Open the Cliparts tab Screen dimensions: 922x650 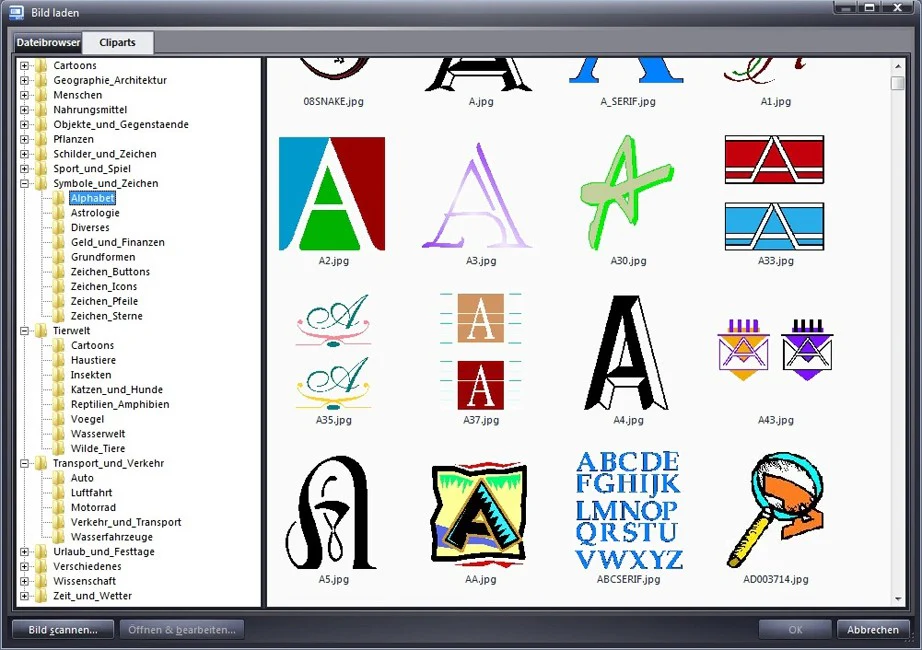118,42
